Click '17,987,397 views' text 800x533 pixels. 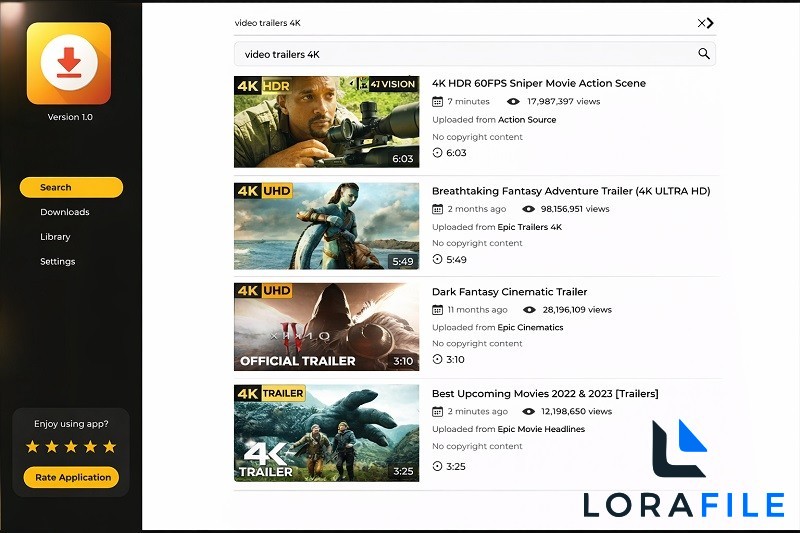[x=563, y=101]
